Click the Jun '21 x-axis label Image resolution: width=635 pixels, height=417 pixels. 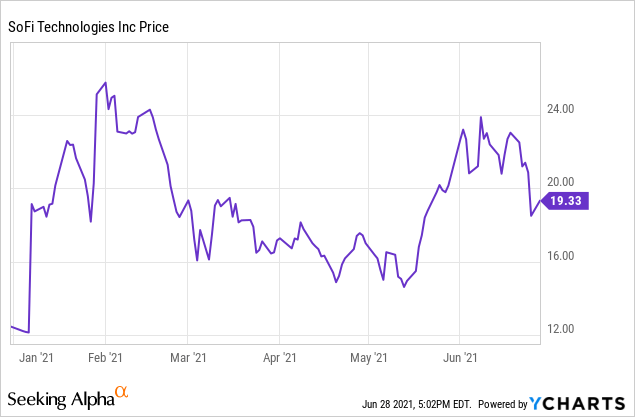459,355
